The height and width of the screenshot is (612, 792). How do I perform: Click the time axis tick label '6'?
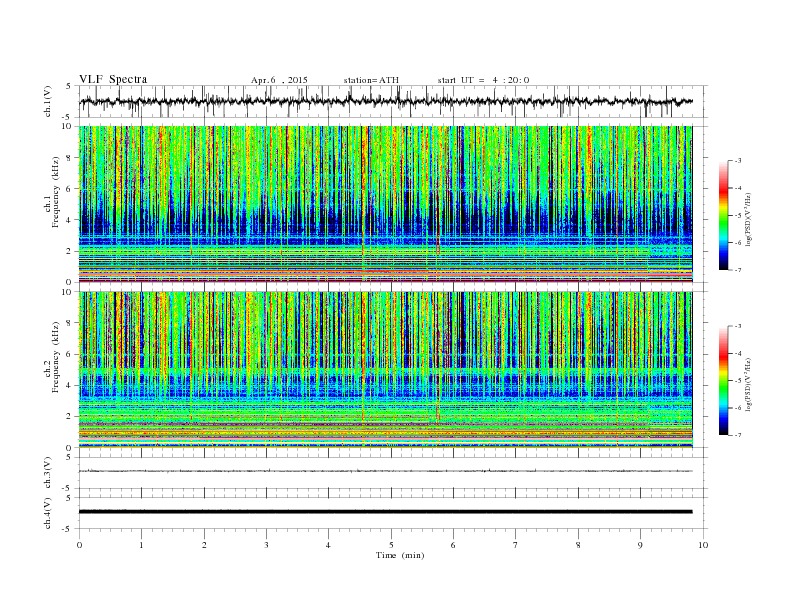(453, 545)
